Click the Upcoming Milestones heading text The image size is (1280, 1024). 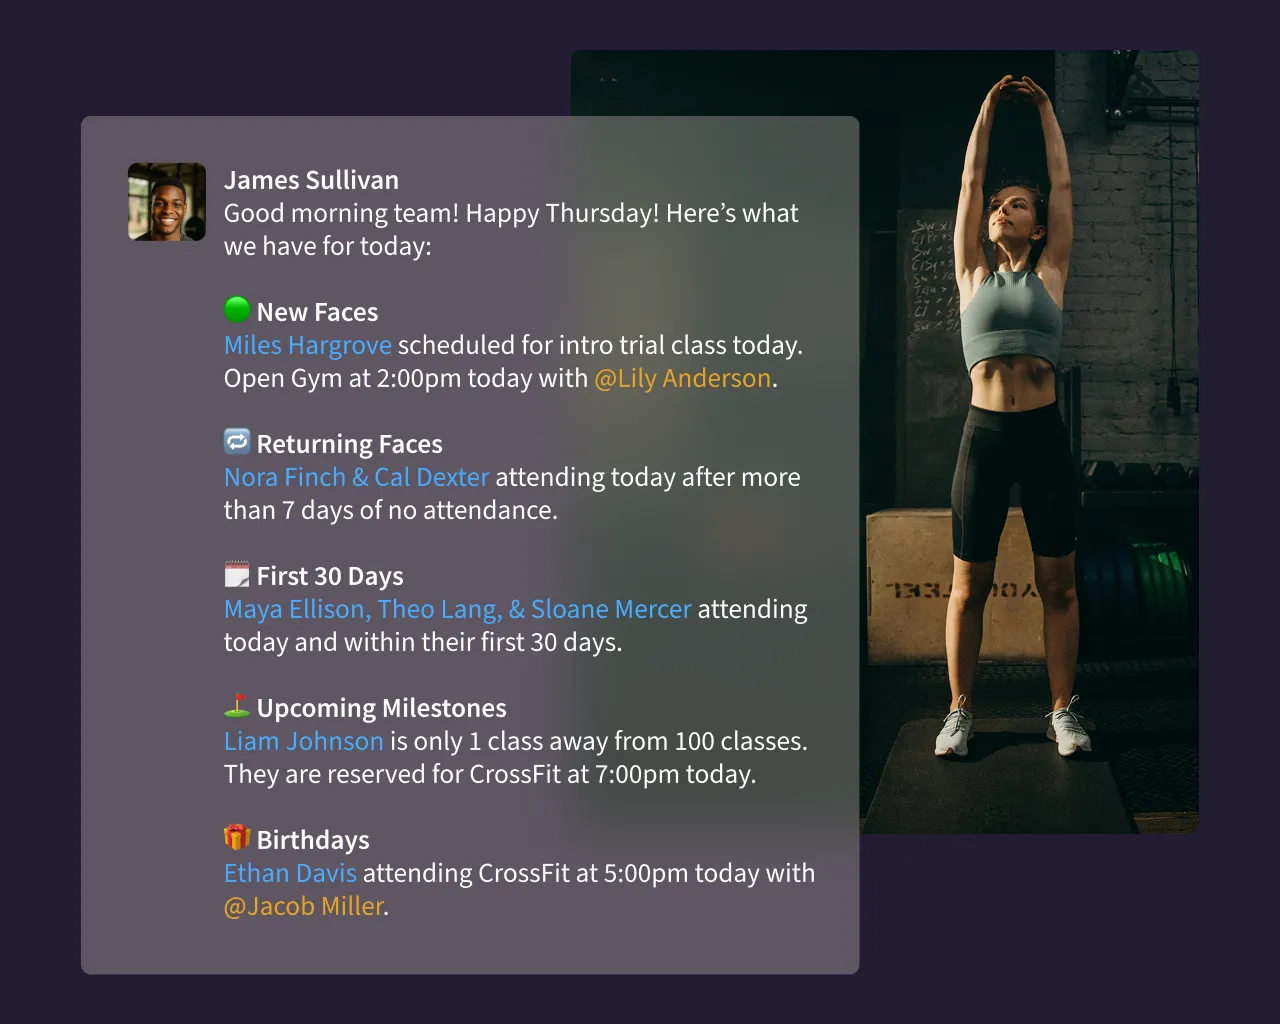[381, 708]
